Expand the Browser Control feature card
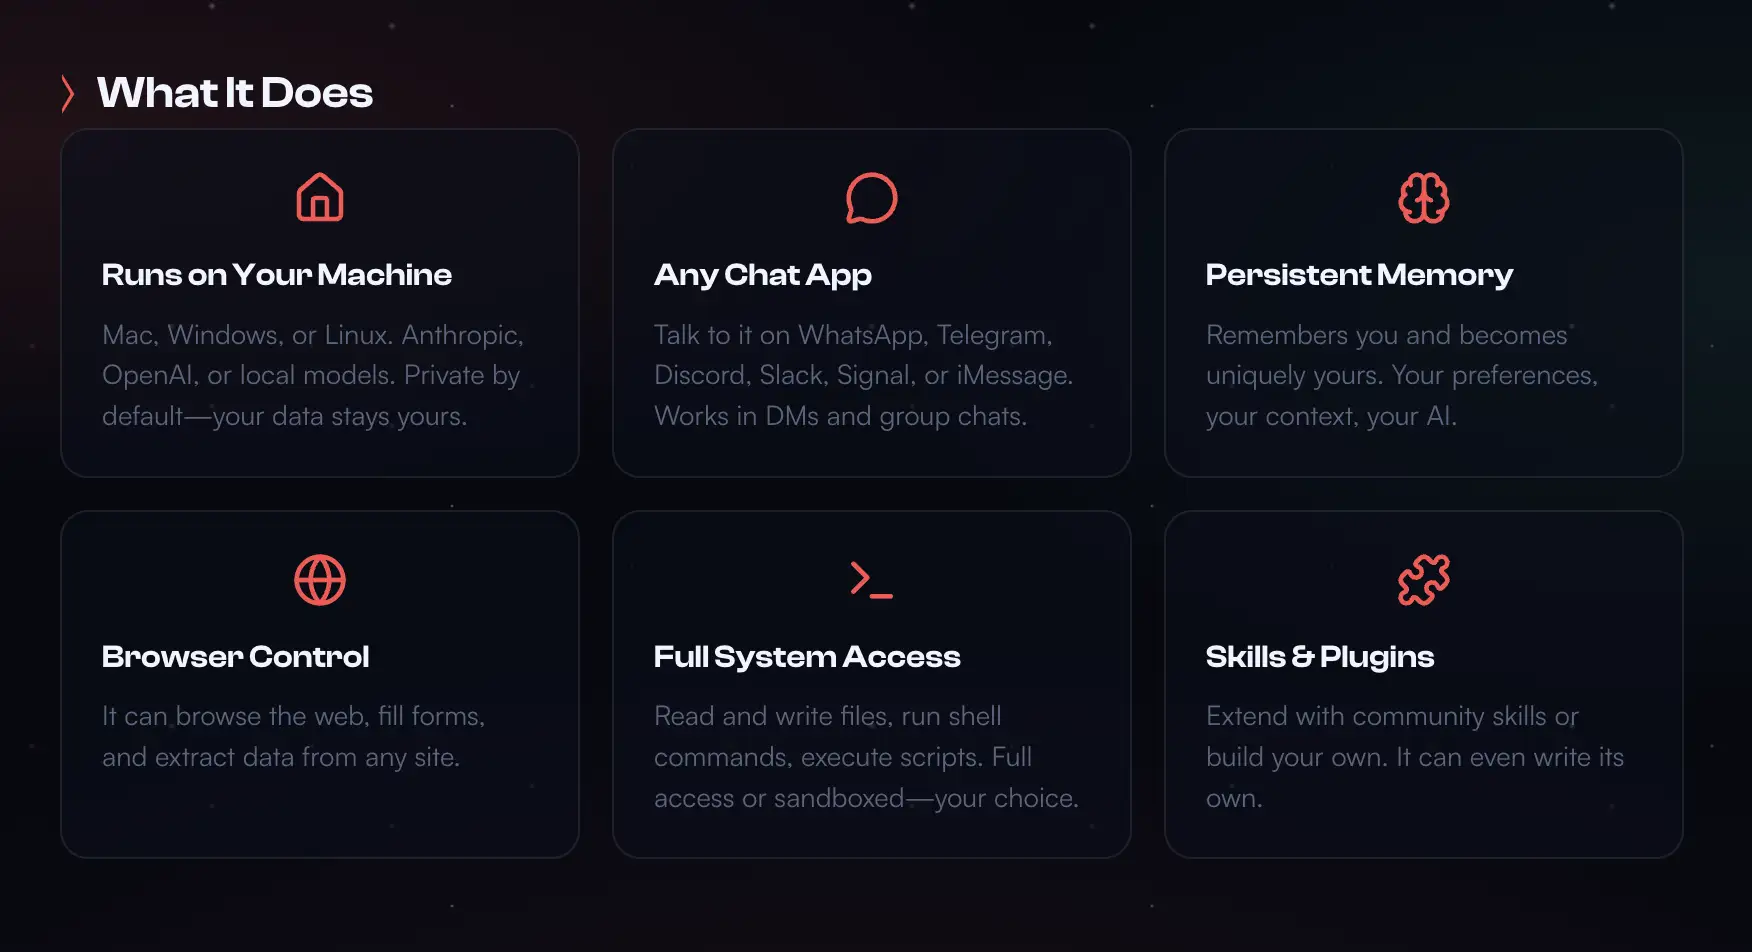1752x952 pixels. (320, 684)
